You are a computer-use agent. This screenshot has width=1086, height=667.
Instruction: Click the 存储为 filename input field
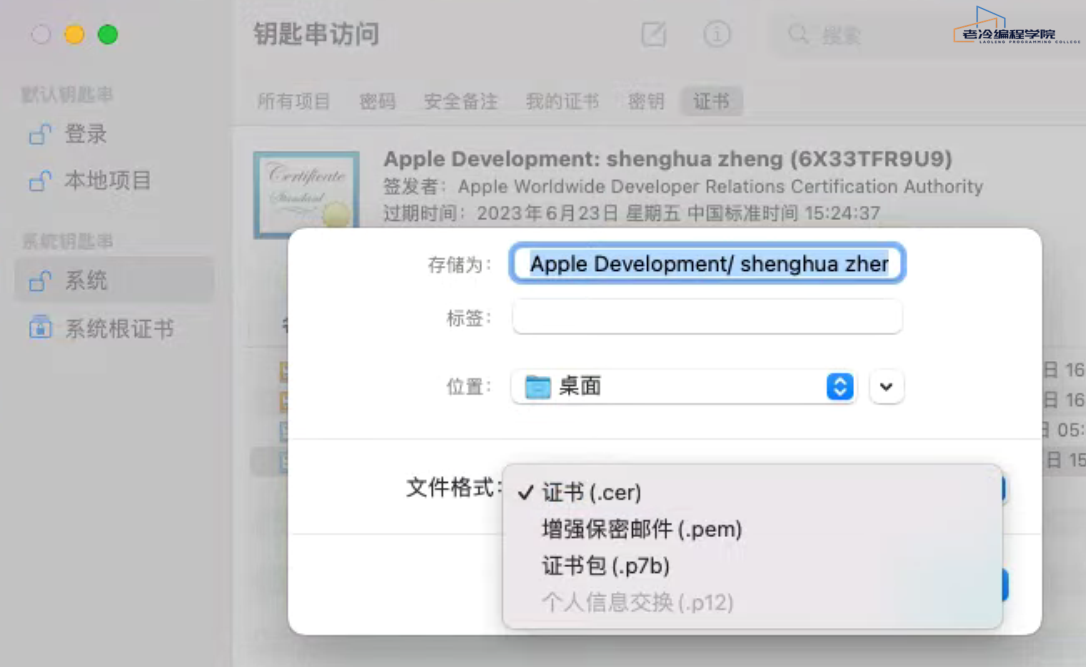pyautogui.click(x=707, y=263)
